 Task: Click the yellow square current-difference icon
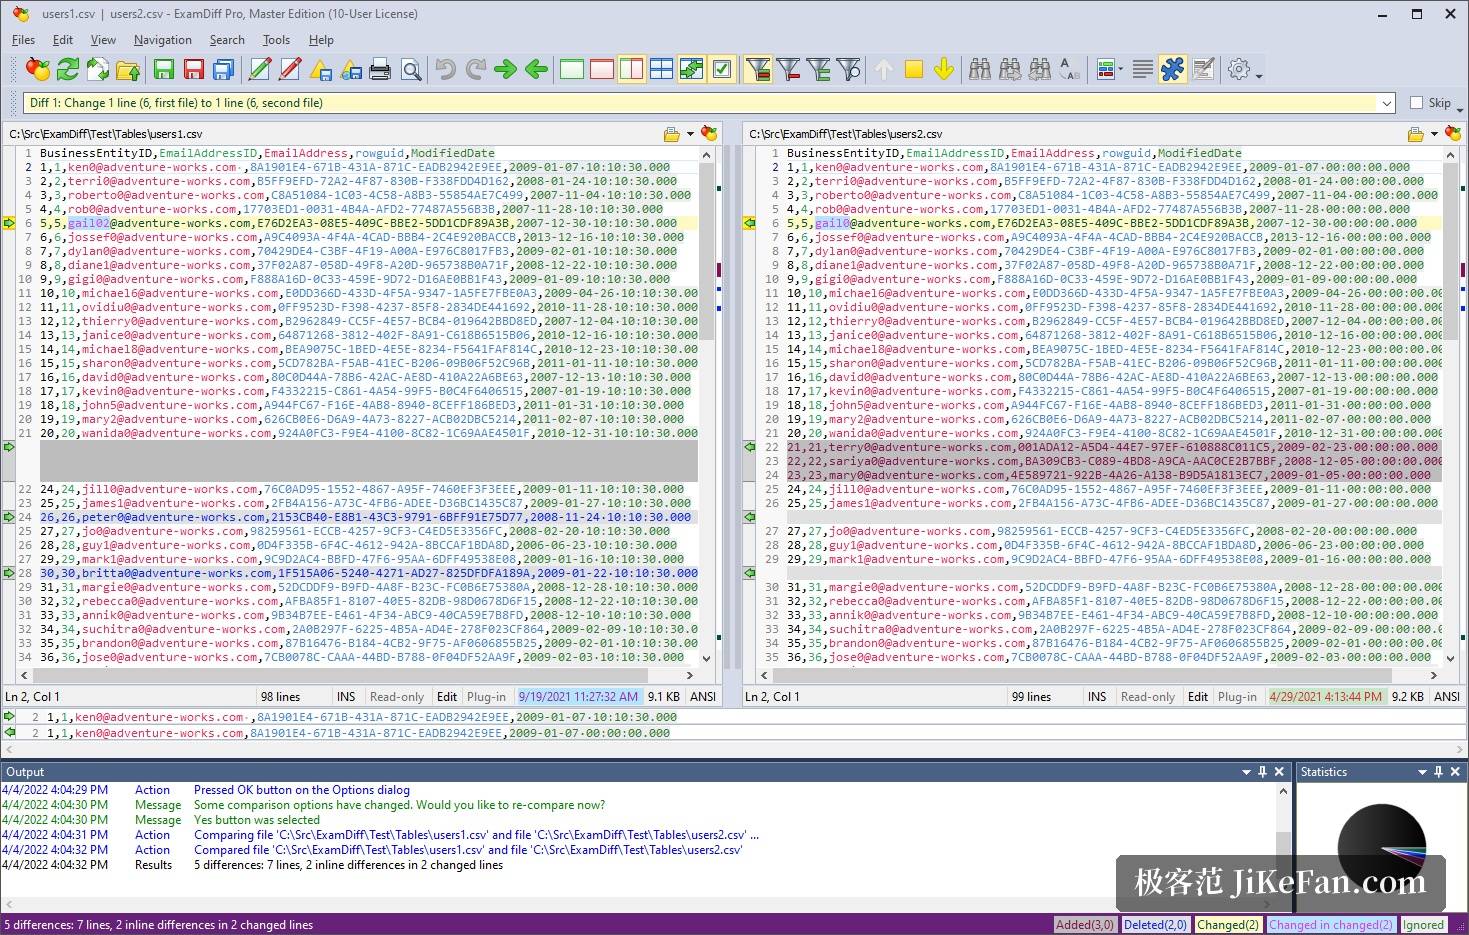coord(914,69)
